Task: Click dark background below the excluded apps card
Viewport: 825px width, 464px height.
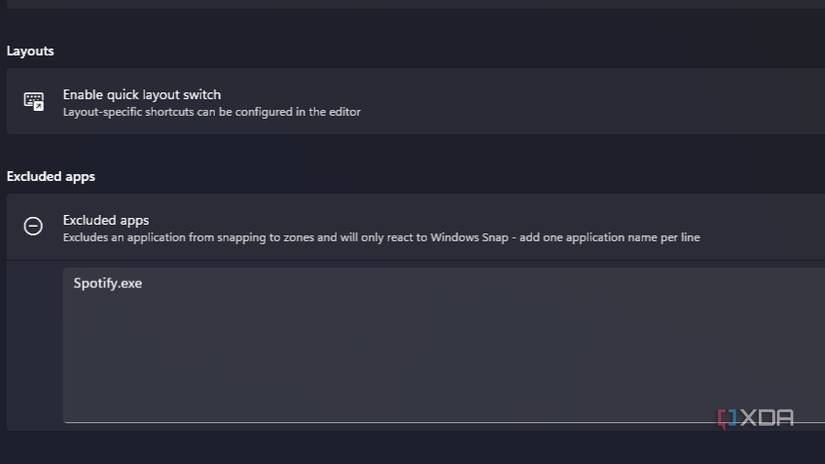Action: (400, 448)
